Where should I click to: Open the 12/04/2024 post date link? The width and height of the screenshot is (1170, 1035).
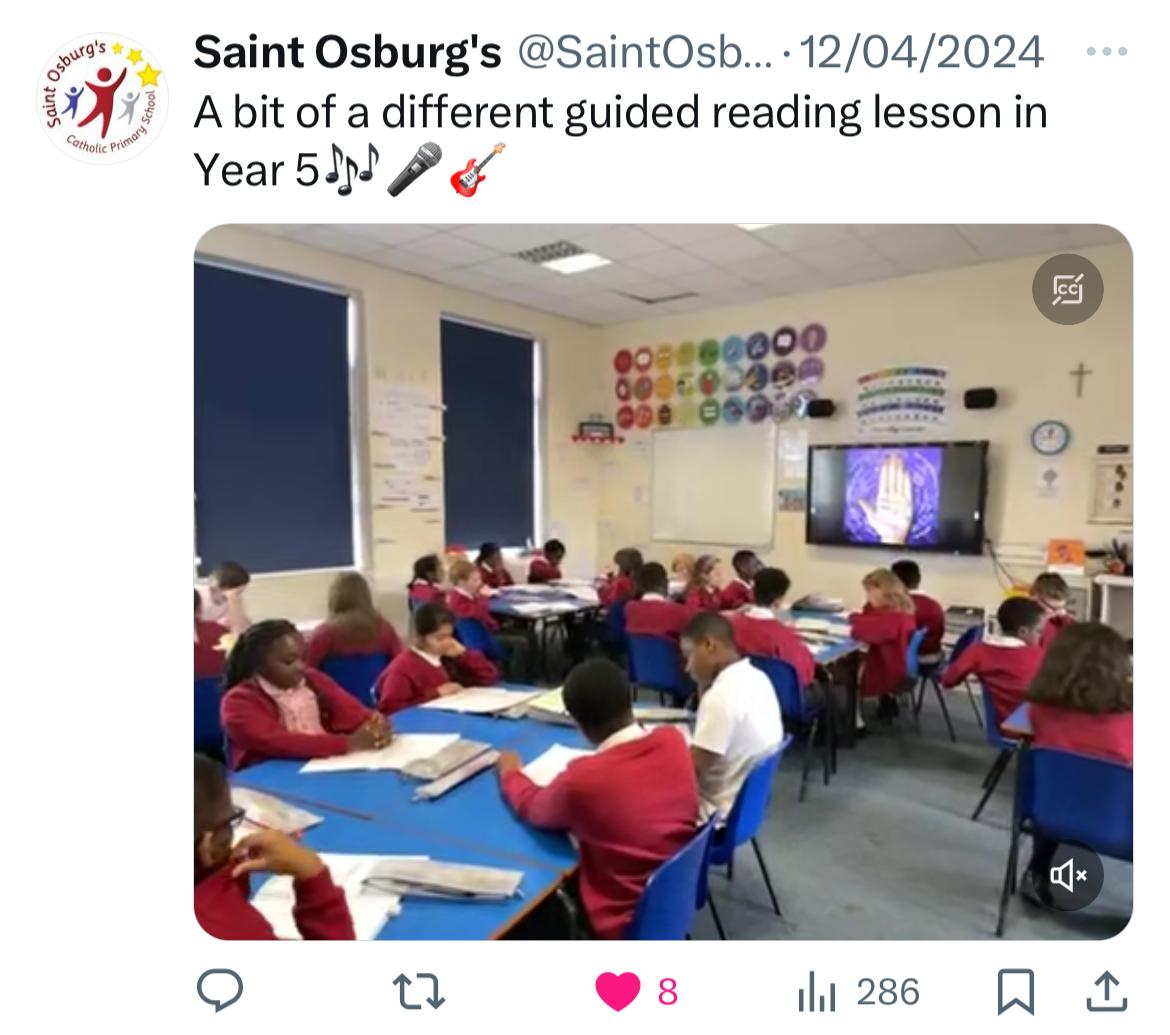(921, 51)
